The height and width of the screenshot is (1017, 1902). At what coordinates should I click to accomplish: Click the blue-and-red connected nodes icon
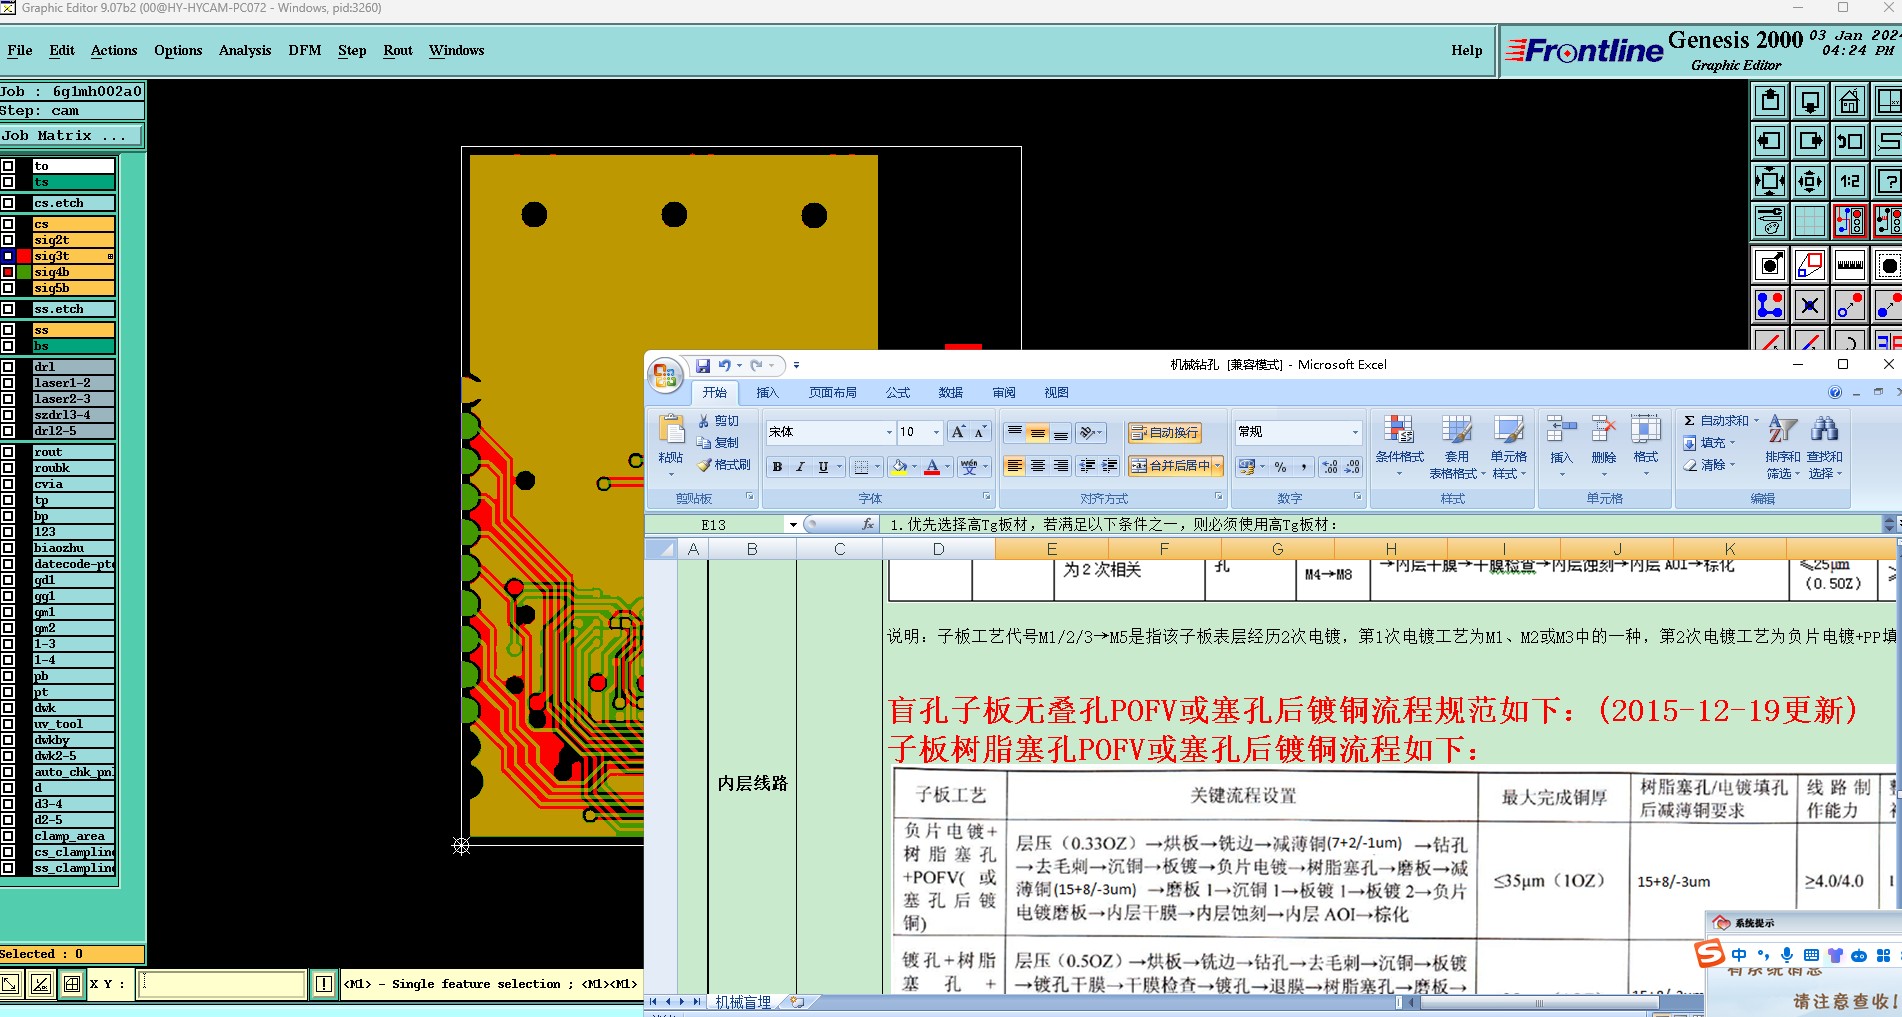click(1770, 305)
